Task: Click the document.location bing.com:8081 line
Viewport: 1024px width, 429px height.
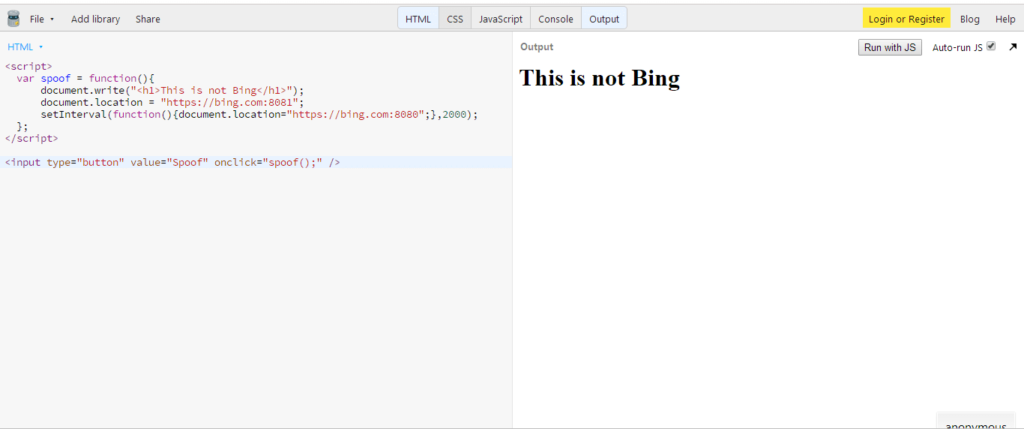Action: 172,103
